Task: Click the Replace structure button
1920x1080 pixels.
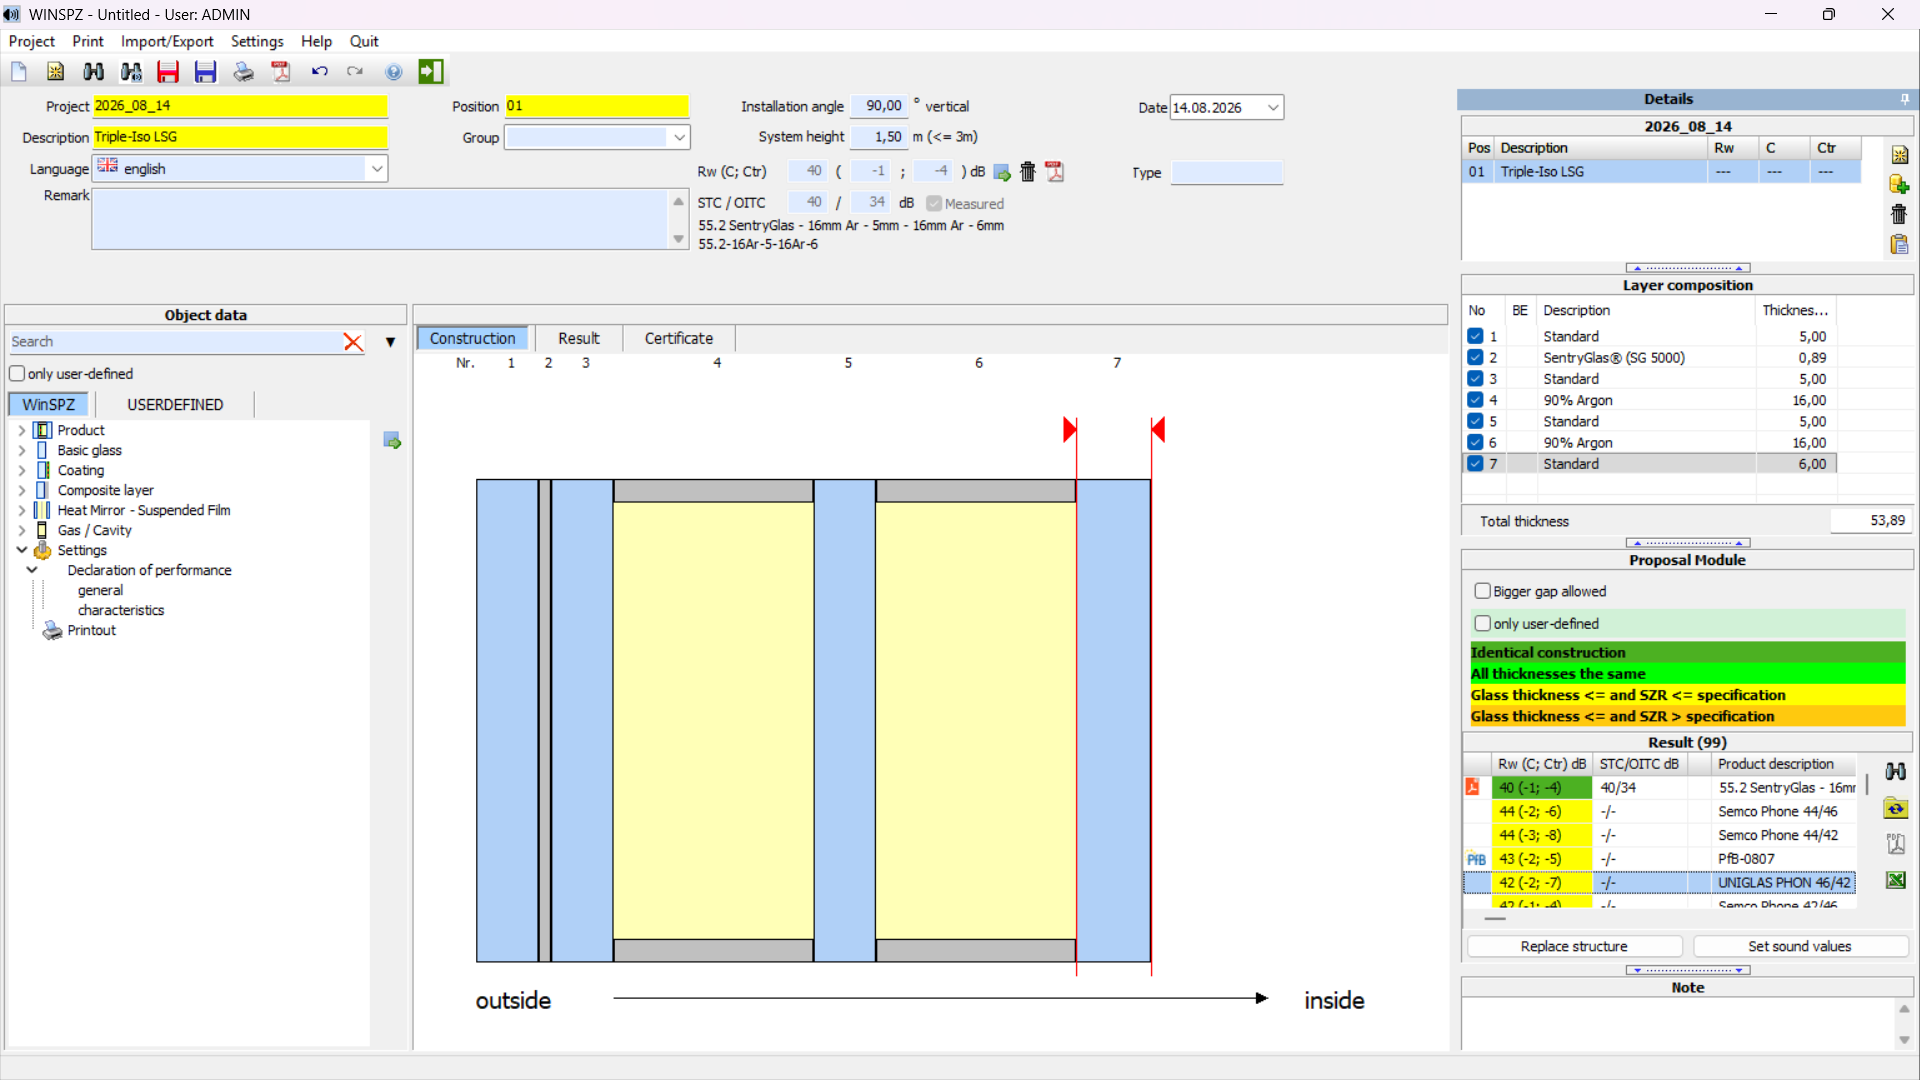Action: 1574,947
